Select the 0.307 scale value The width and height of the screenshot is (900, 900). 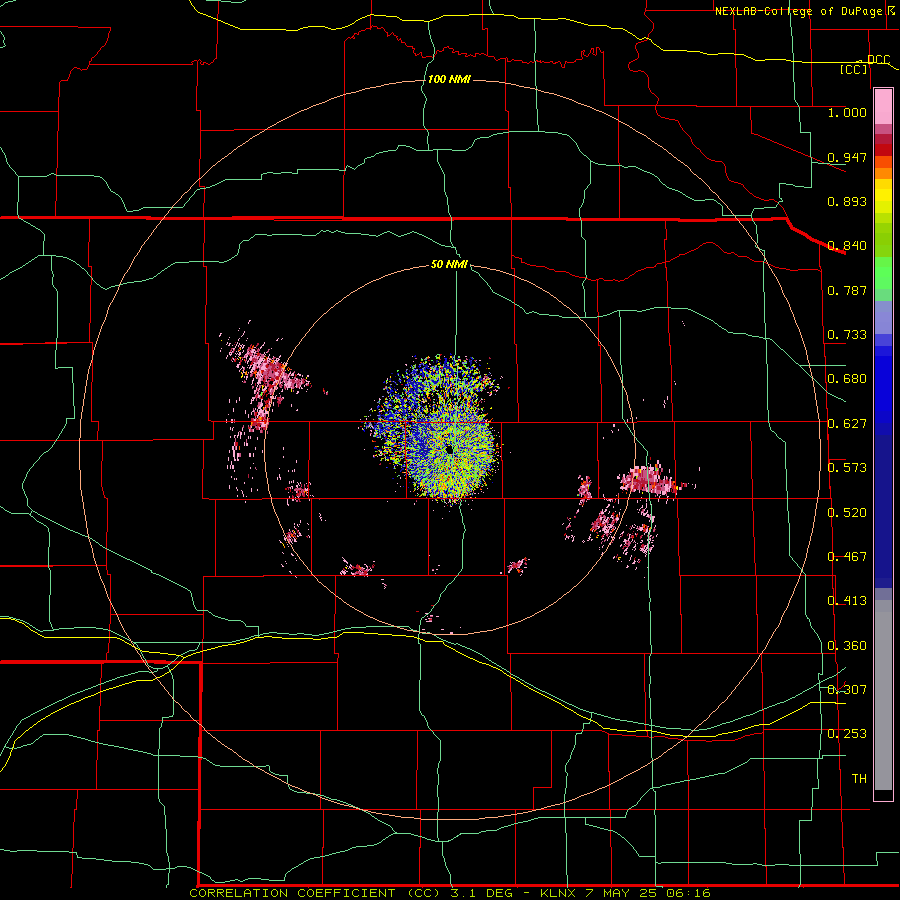point(847,690)
